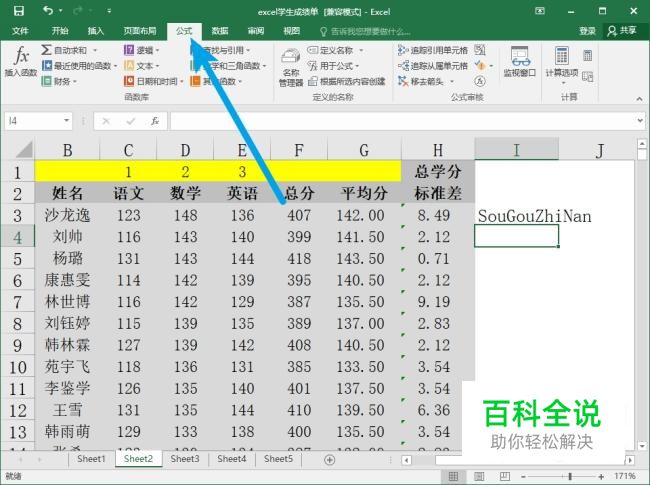
Task: Select cell containing SouGouZhiNan
Action: tap(517, 214)
